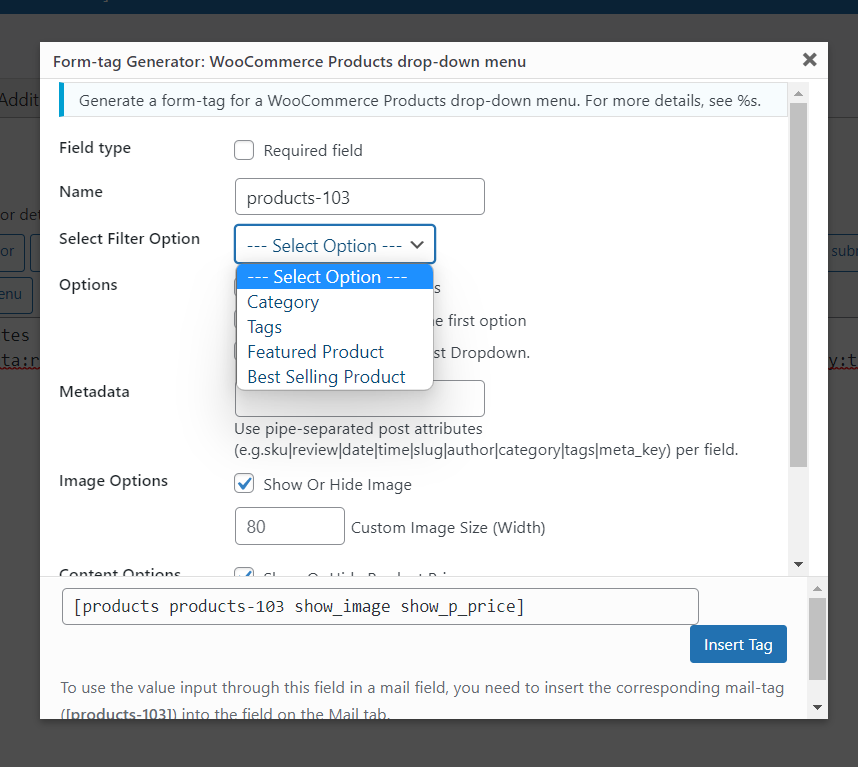Click the footer scrollbar up arrow

click(818, 589)
